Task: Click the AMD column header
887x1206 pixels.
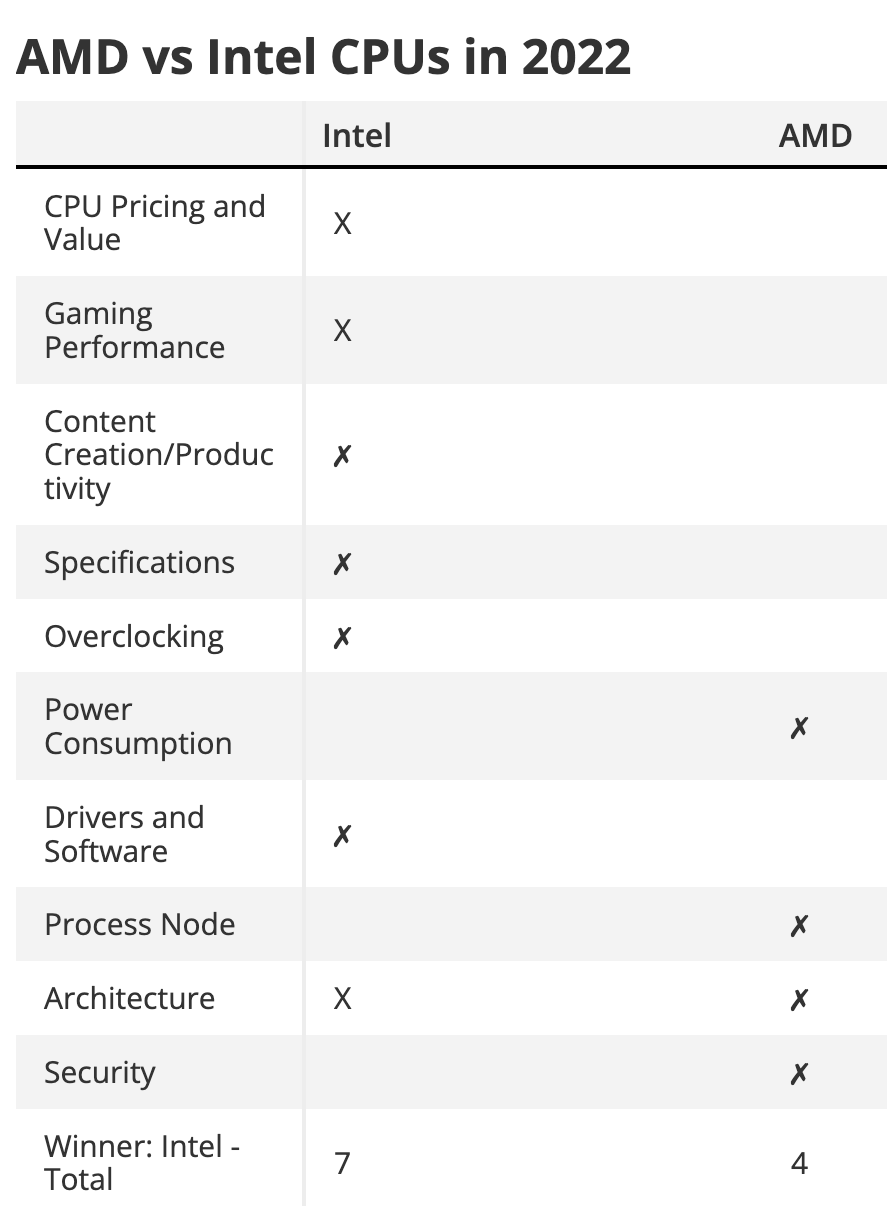Action: point(815,135)
